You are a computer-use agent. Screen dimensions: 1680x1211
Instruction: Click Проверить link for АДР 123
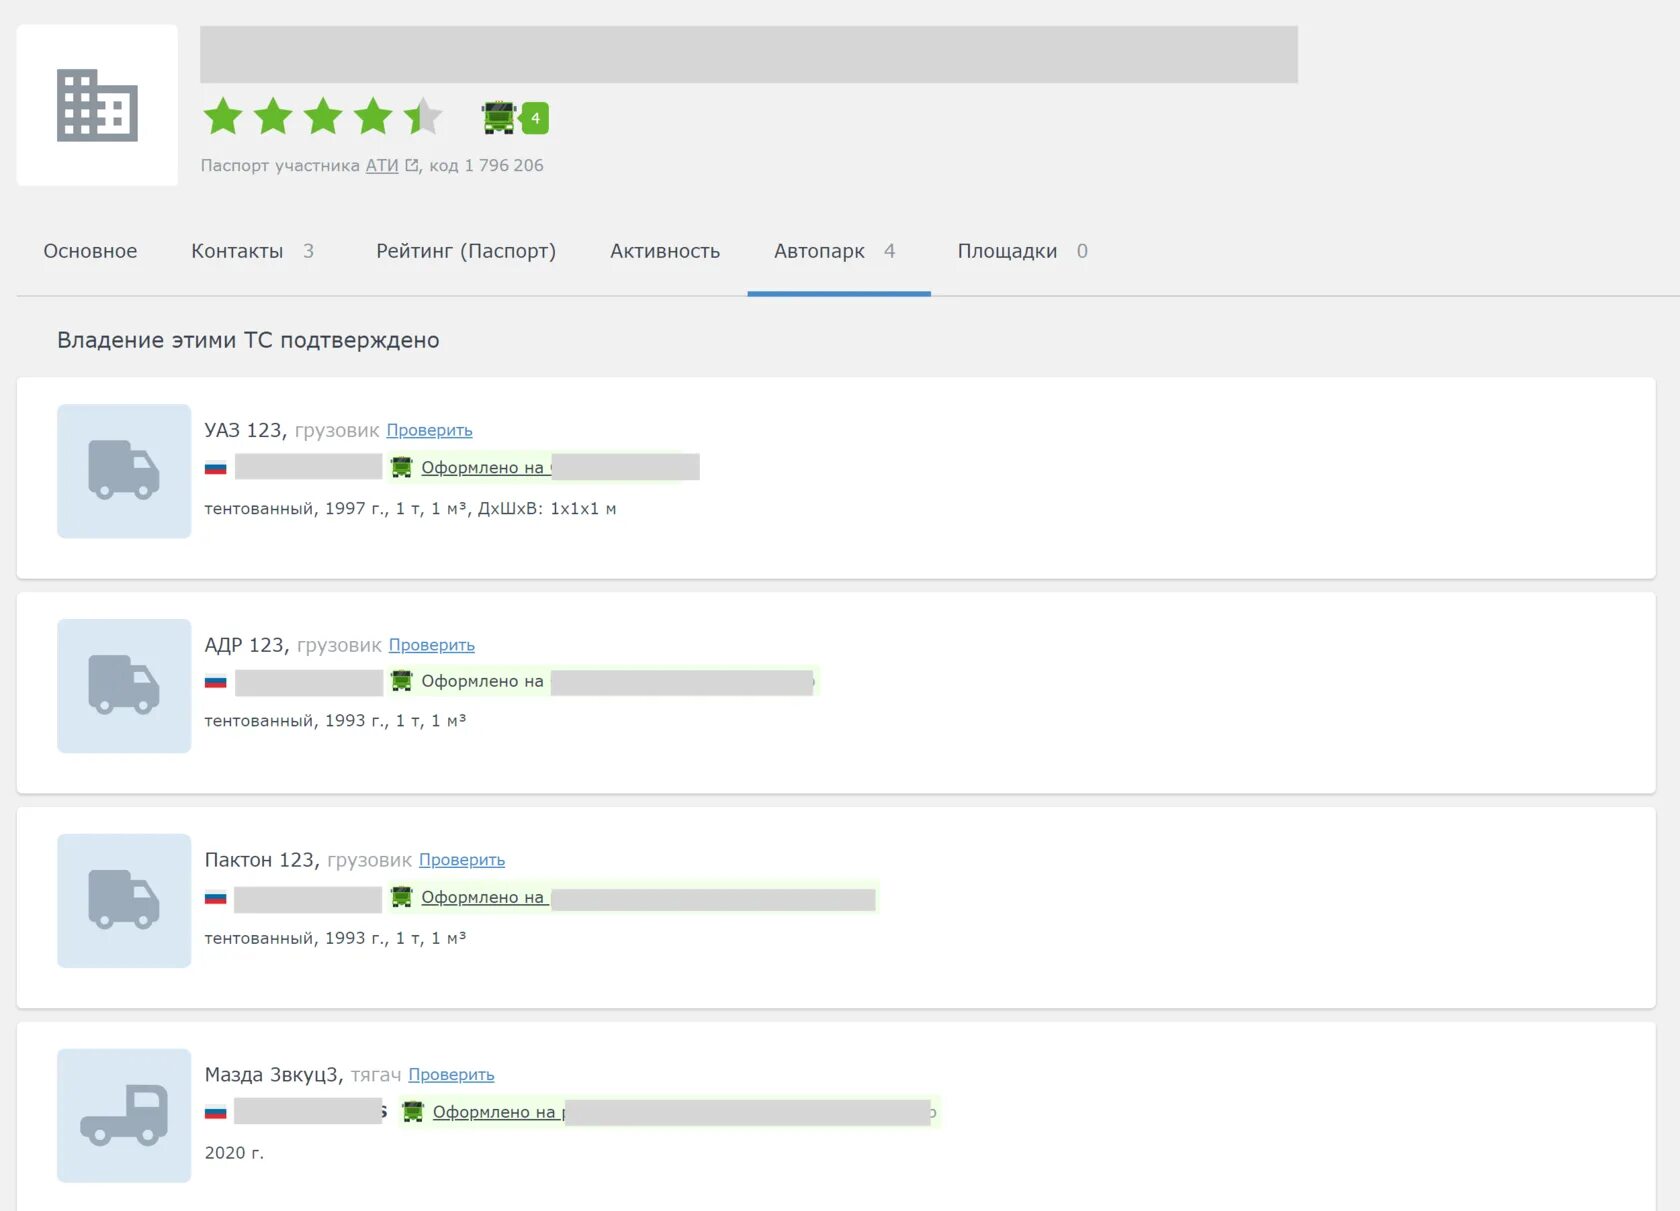[x=431, y=645]
